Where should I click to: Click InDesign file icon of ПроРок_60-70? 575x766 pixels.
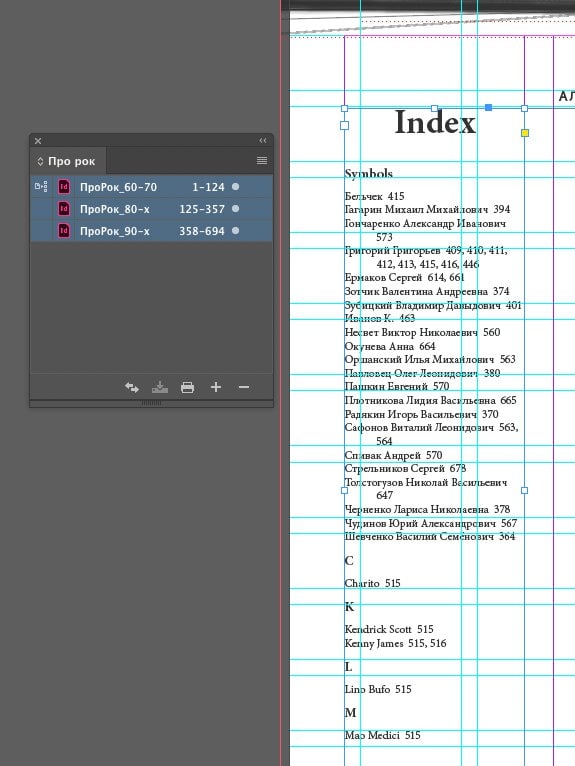click(64, 187)
